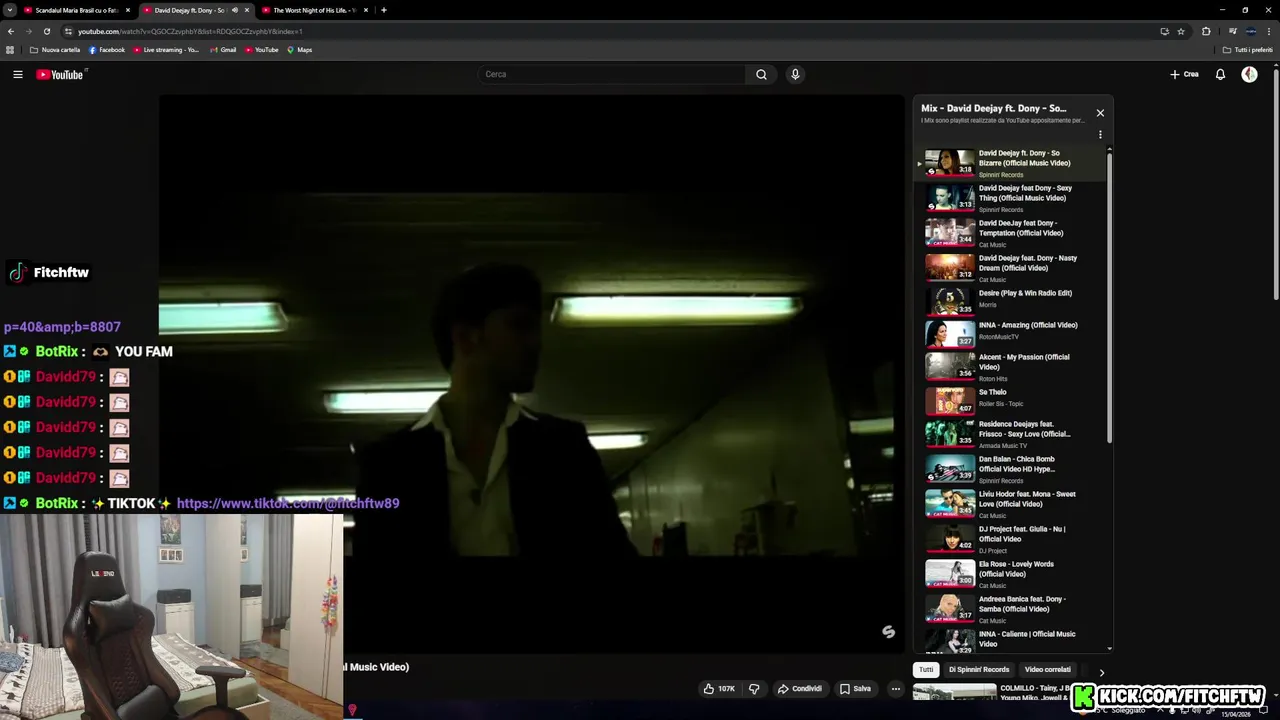
Task: Click the Salva button
Action: point(855,688)
